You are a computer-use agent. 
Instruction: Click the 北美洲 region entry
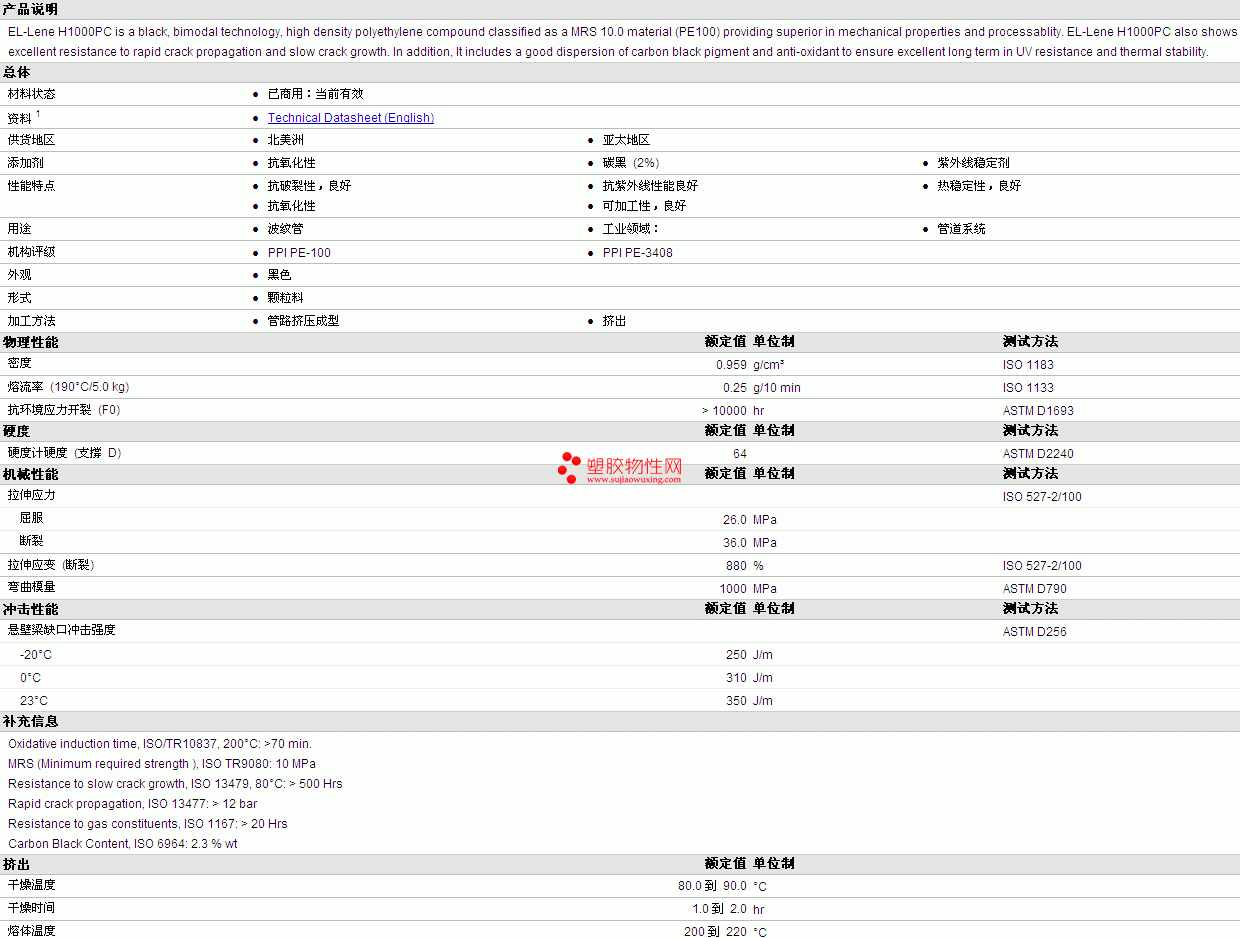286,140
